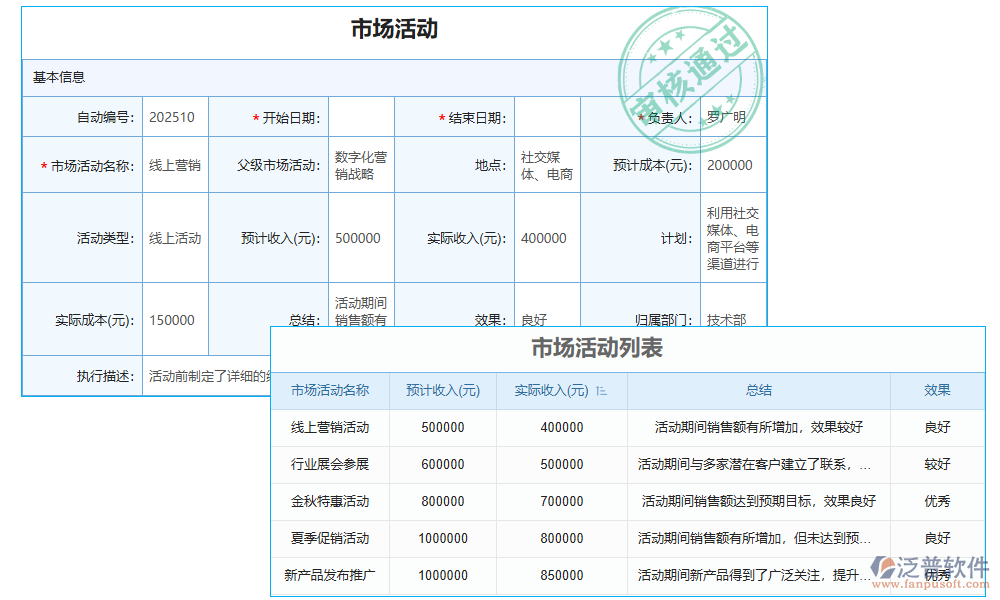
Task: Click the 效果 cell showing 优秀 for 金秋特惠活动
Action: point(937,502)
